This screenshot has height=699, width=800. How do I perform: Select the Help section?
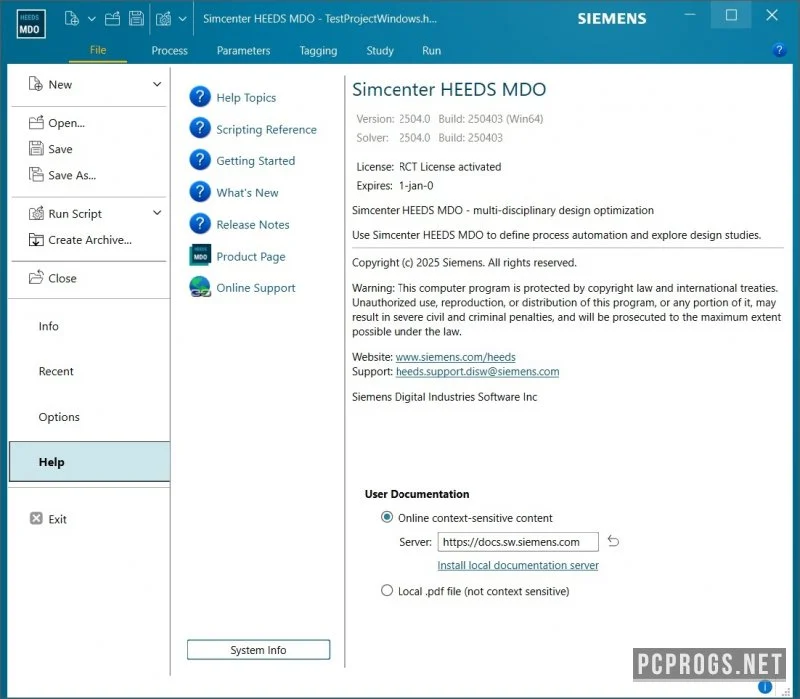click(89, 462)
